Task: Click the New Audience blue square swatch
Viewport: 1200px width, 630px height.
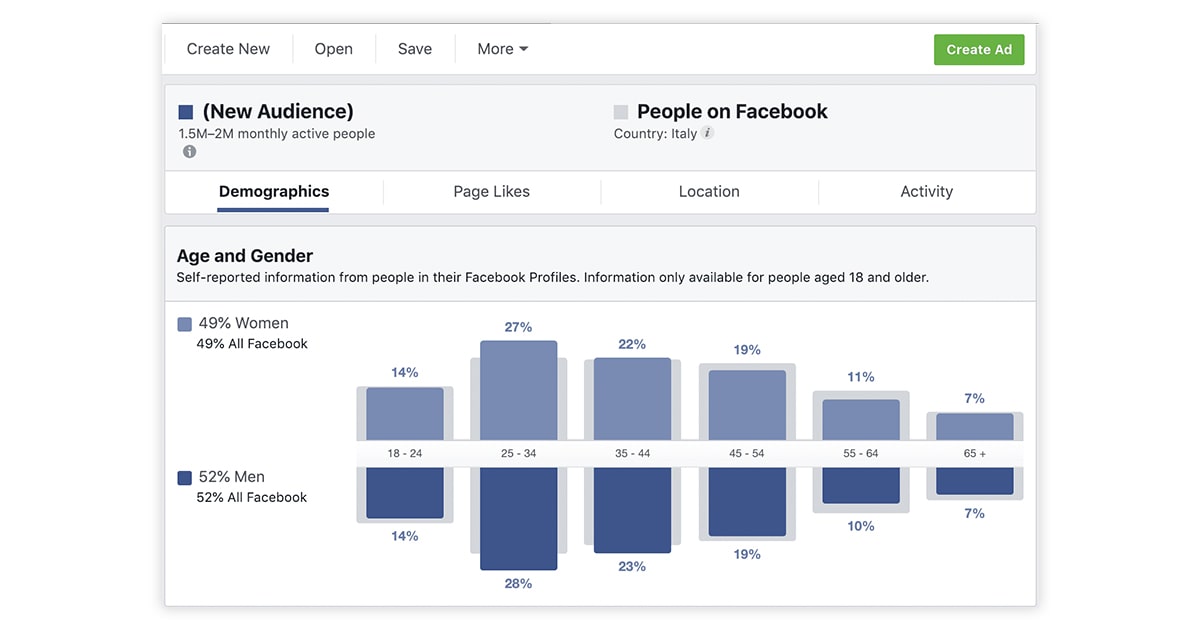Action: coord(185,112)
